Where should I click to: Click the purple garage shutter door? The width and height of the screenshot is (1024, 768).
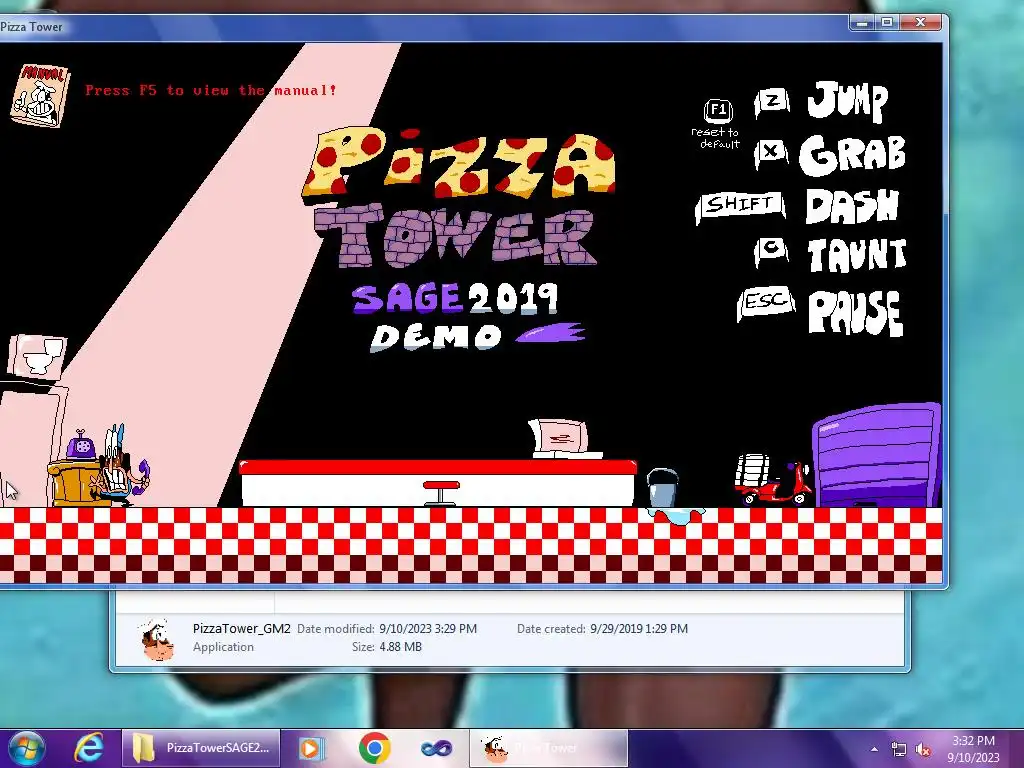876,455
